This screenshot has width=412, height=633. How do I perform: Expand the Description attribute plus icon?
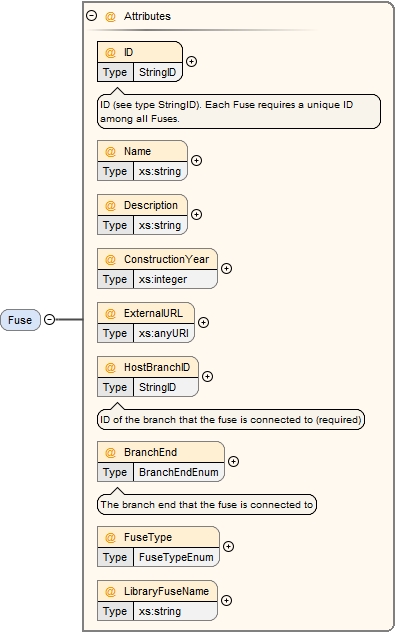point(197,214)
